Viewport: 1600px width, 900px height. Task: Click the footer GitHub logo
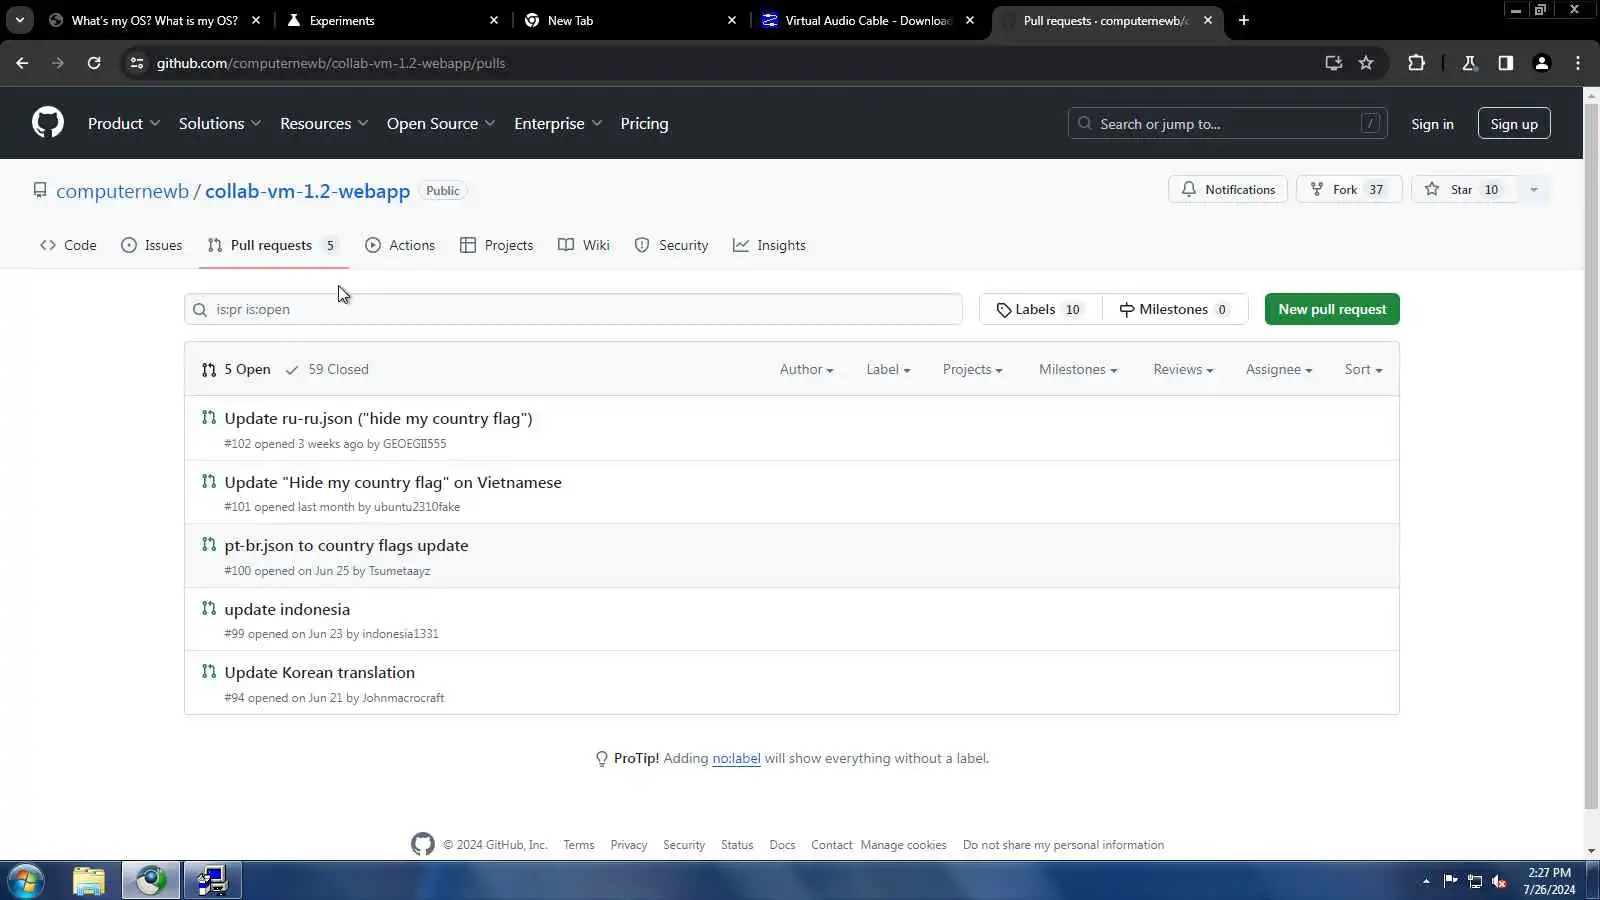tap(423, 845)
